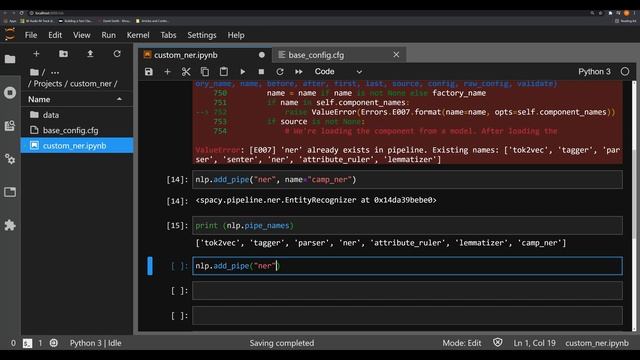Interrupt the kernel with stop icon
640x360 pixels.
(261, 72)
